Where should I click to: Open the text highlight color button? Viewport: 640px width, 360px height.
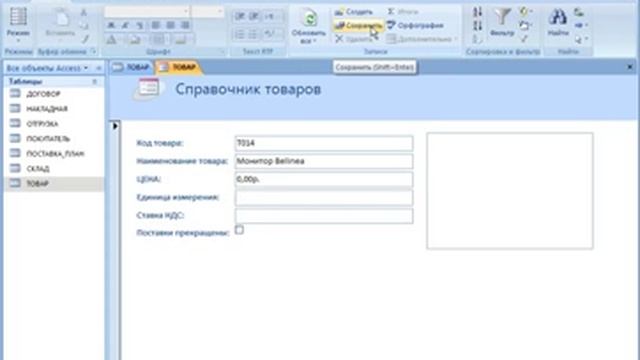point(270,34)
